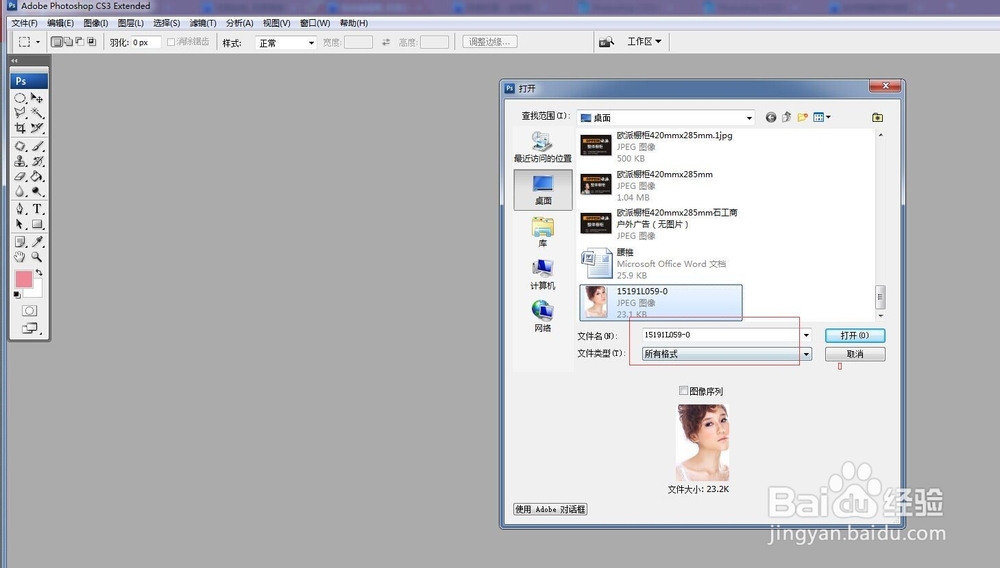Choose Add to Selection mode

[68, 42]
